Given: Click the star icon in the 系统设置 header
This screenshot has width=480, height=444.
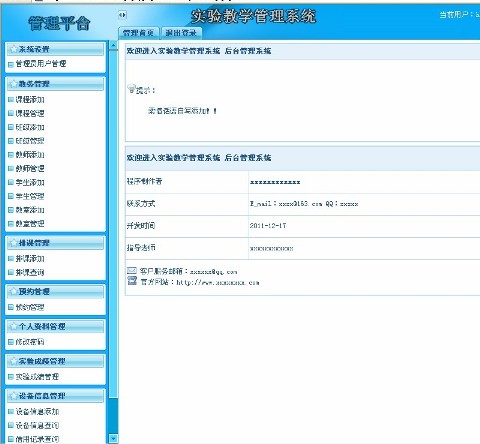Looking at the screenshot, I should [x=14, y=49].
